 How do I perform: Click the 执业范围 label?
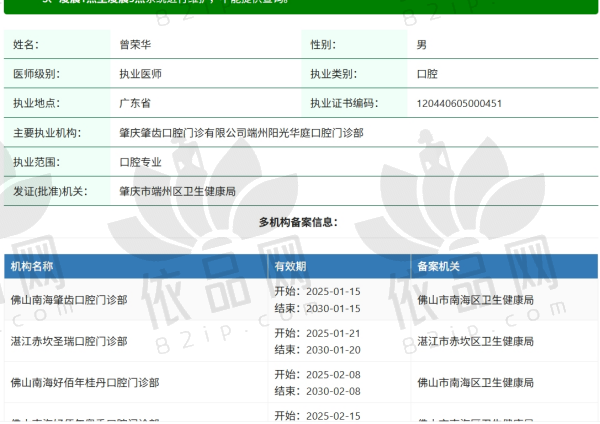pos(36,162)
